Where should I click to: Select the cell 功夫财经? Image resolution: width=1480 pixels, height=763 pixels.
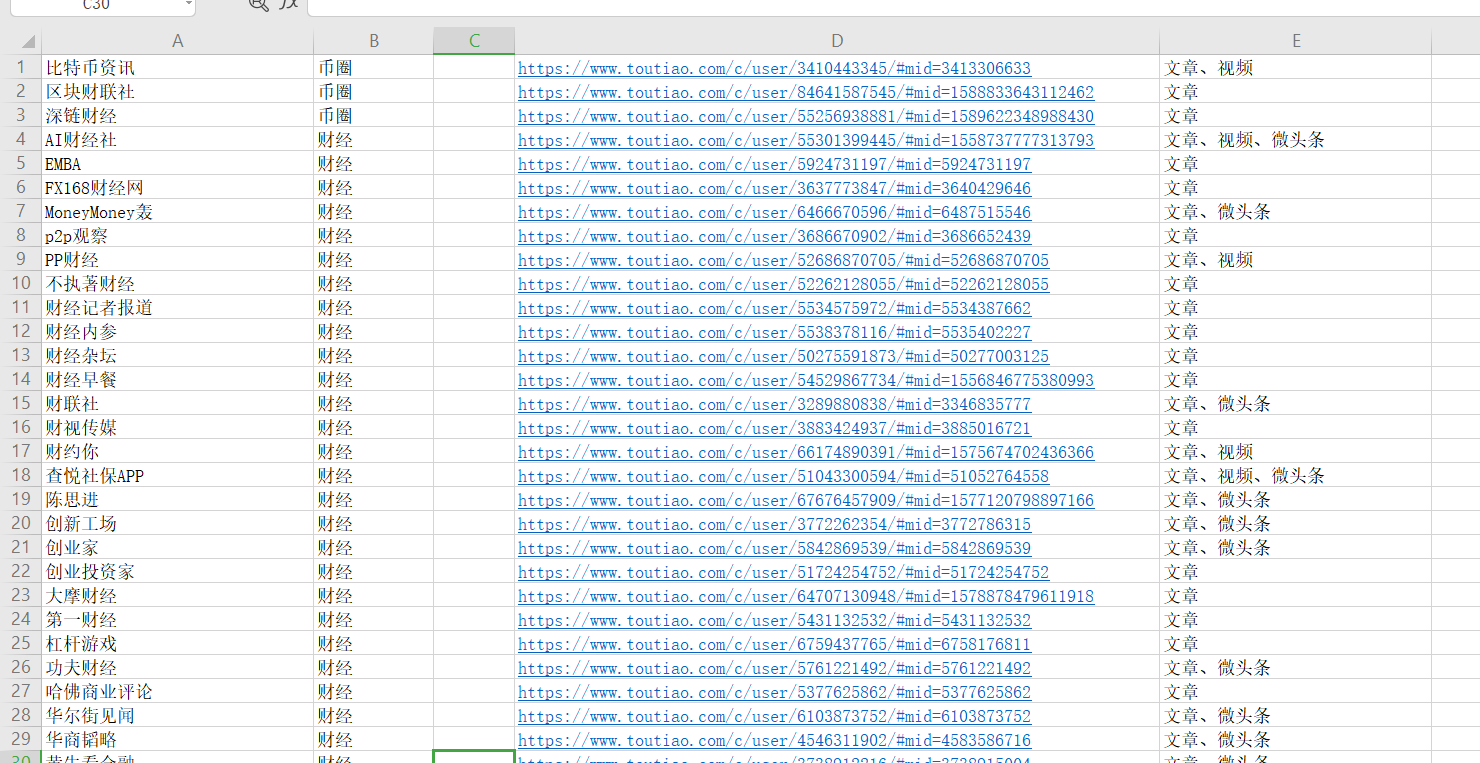[x=177, y=668]
